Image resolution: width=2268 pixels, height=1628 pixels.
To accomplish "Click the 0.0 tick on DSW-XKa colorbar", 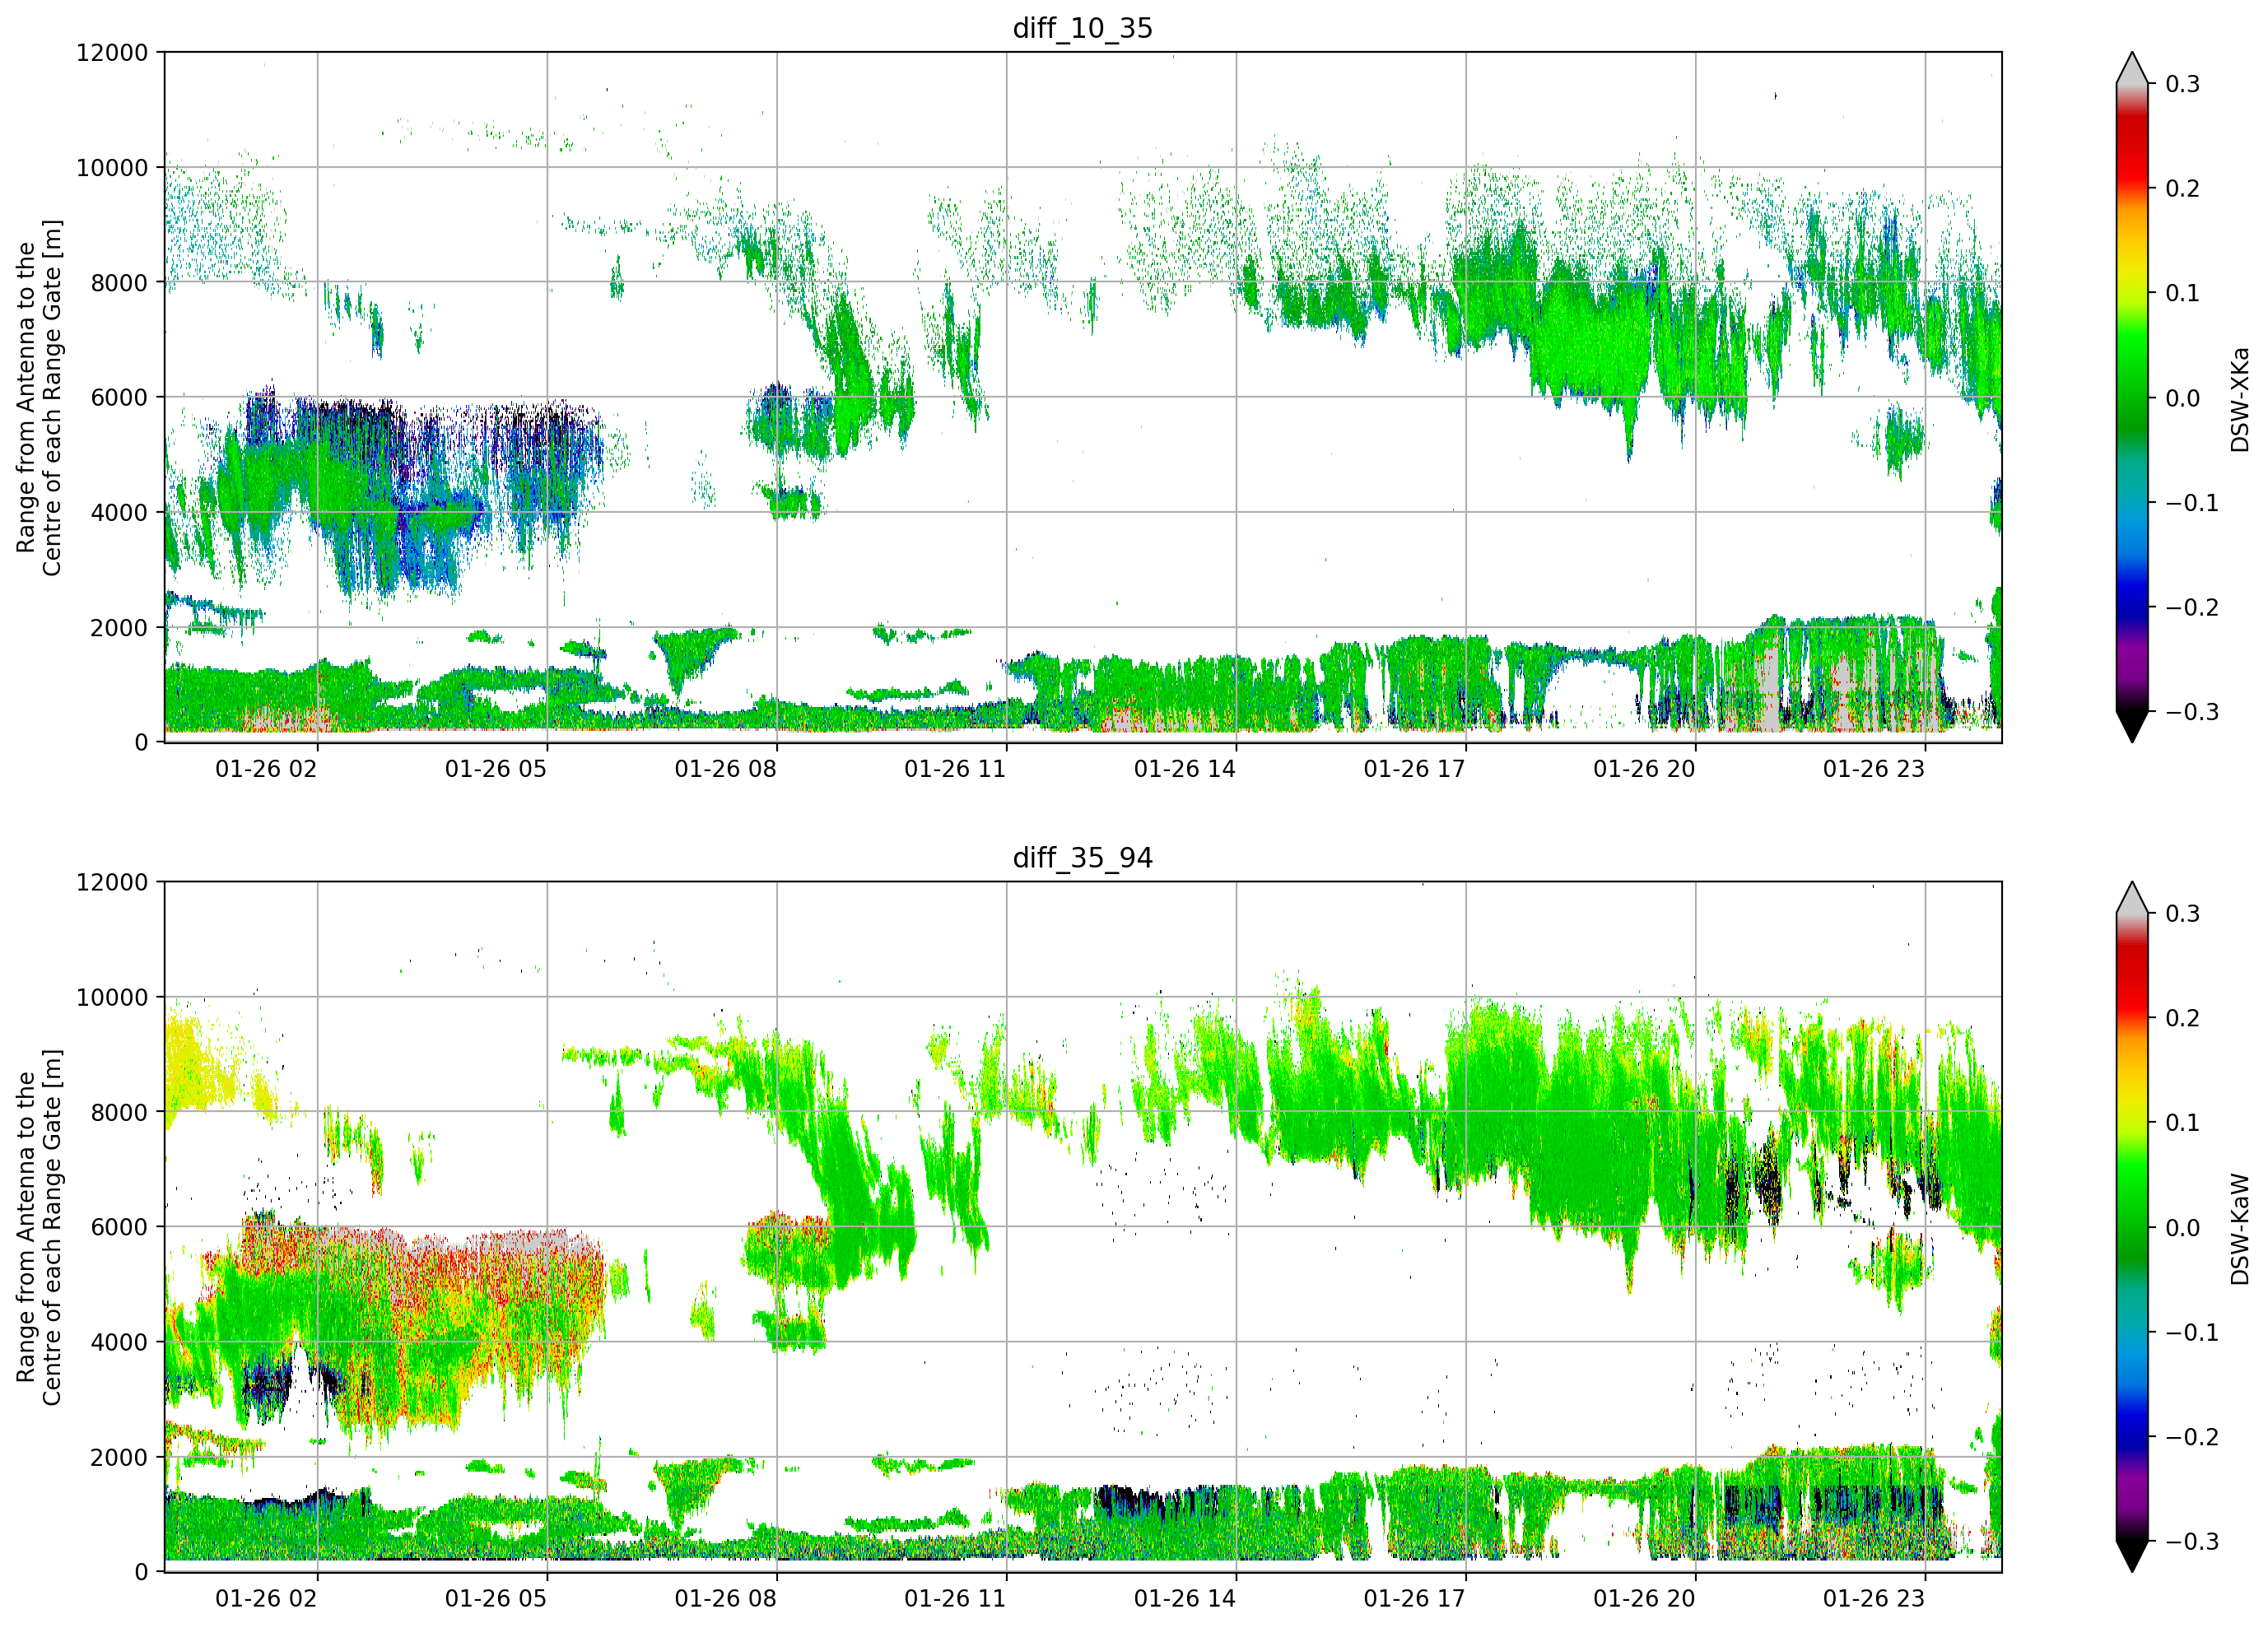I will (2183, 398).
